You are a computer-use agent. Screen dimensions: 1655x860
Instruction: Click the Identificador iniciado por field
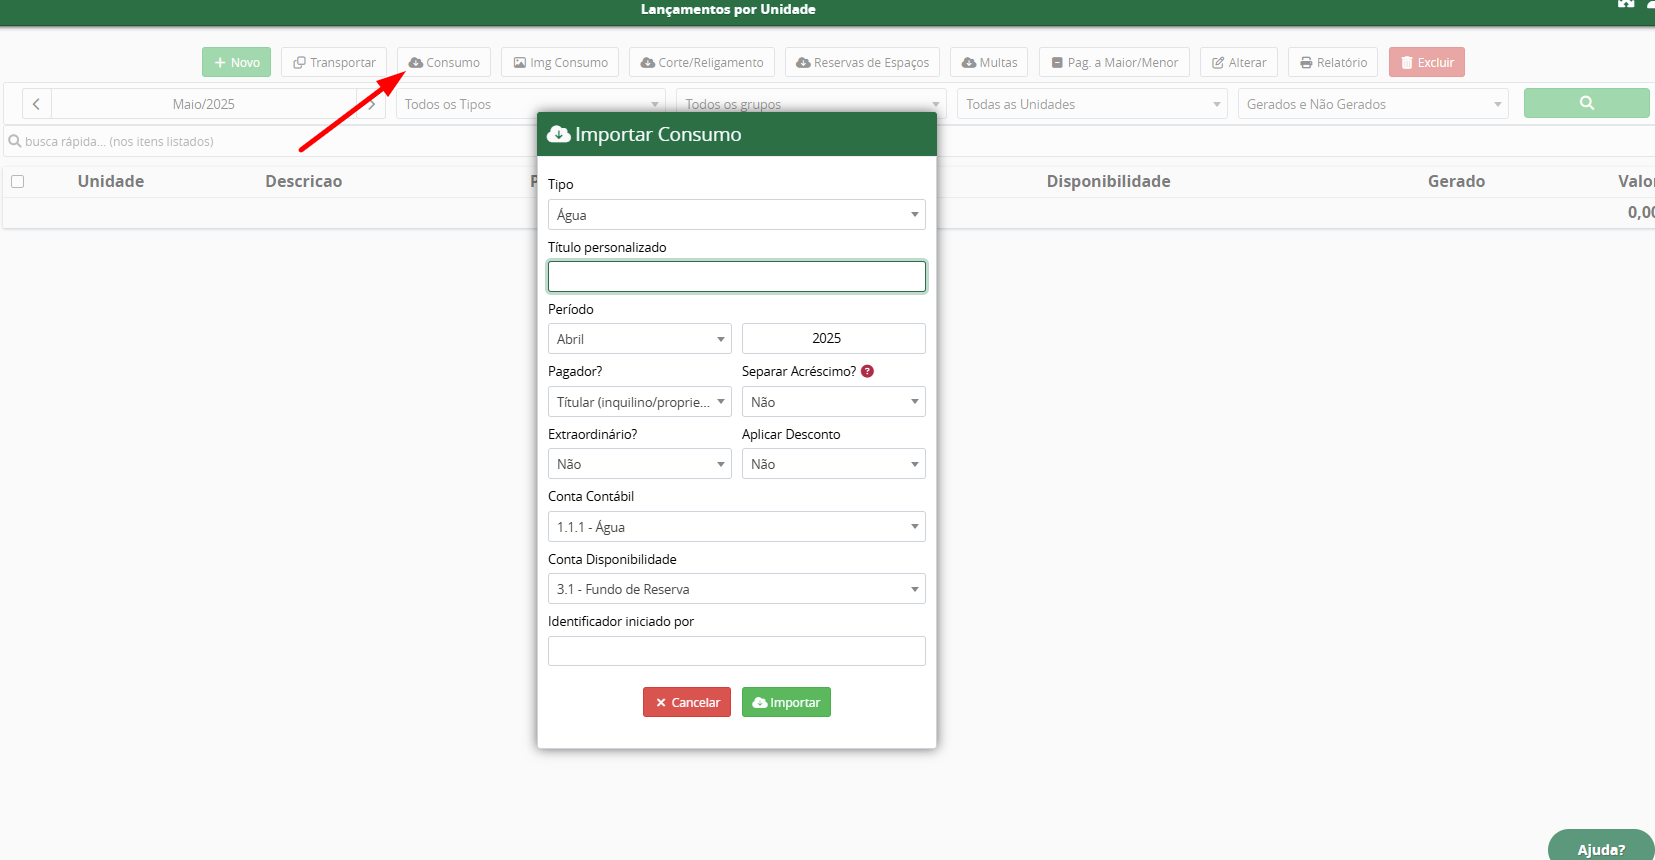pyautogui.click(x=736, y=651)
